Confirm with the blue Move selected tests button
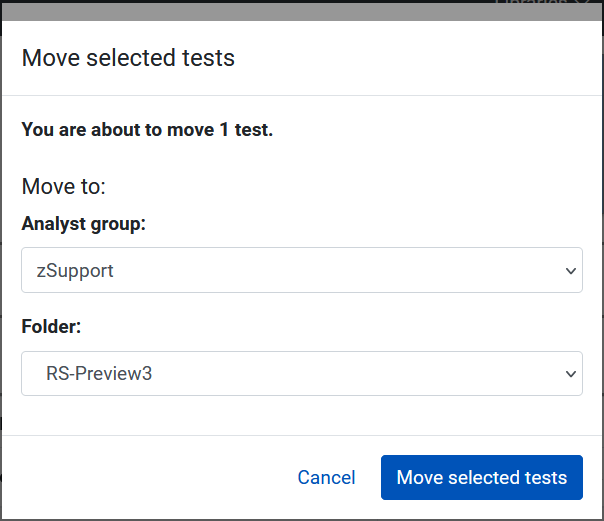Screen dimensions: 604x521 coord(481,477)
